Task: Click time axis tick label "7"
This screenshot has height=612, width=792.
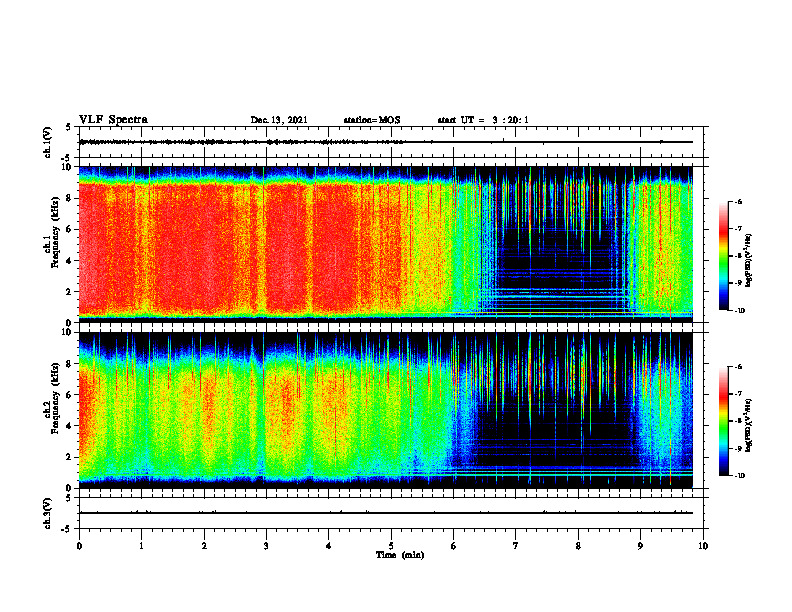Action: coord(516,546)
